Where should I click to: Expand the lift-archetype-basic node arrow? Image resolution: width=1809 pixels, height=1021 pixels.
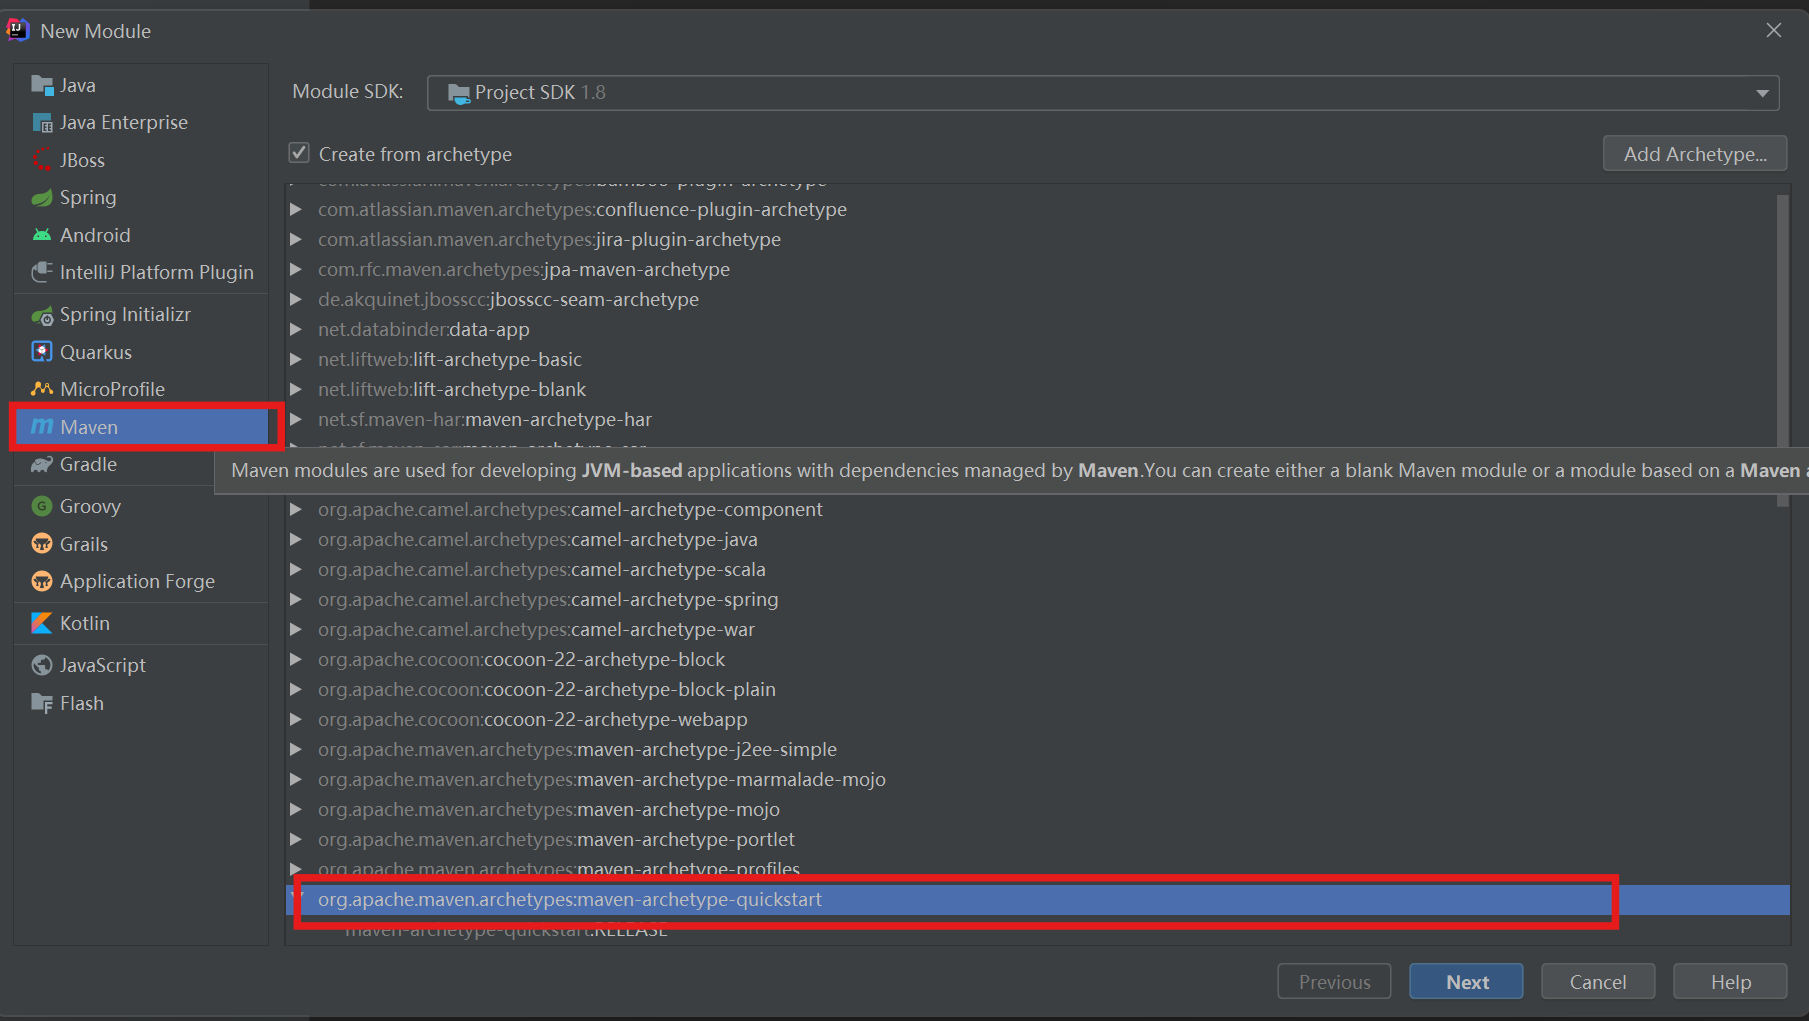(296, 360)
